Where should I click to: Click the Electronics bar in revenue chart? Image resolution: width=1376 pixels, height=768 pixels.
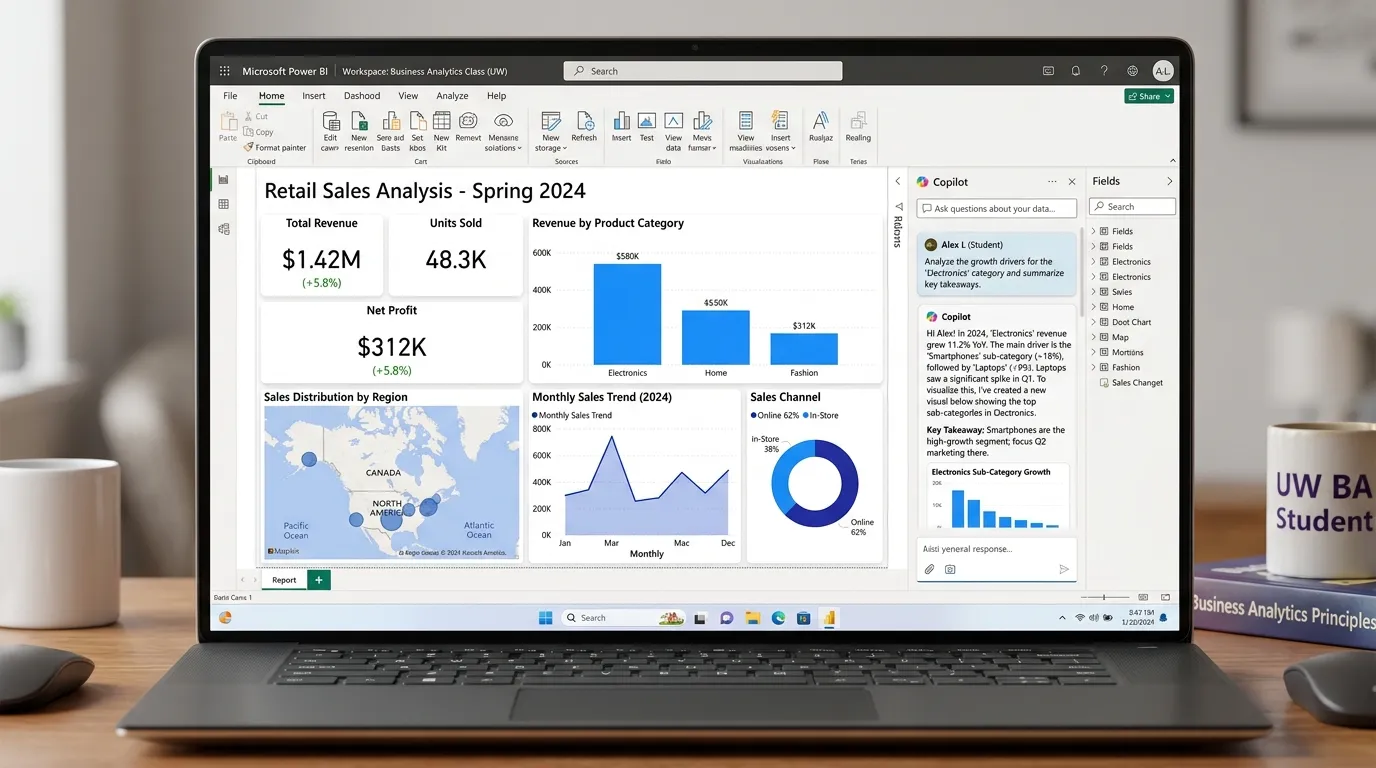[627, 314]
